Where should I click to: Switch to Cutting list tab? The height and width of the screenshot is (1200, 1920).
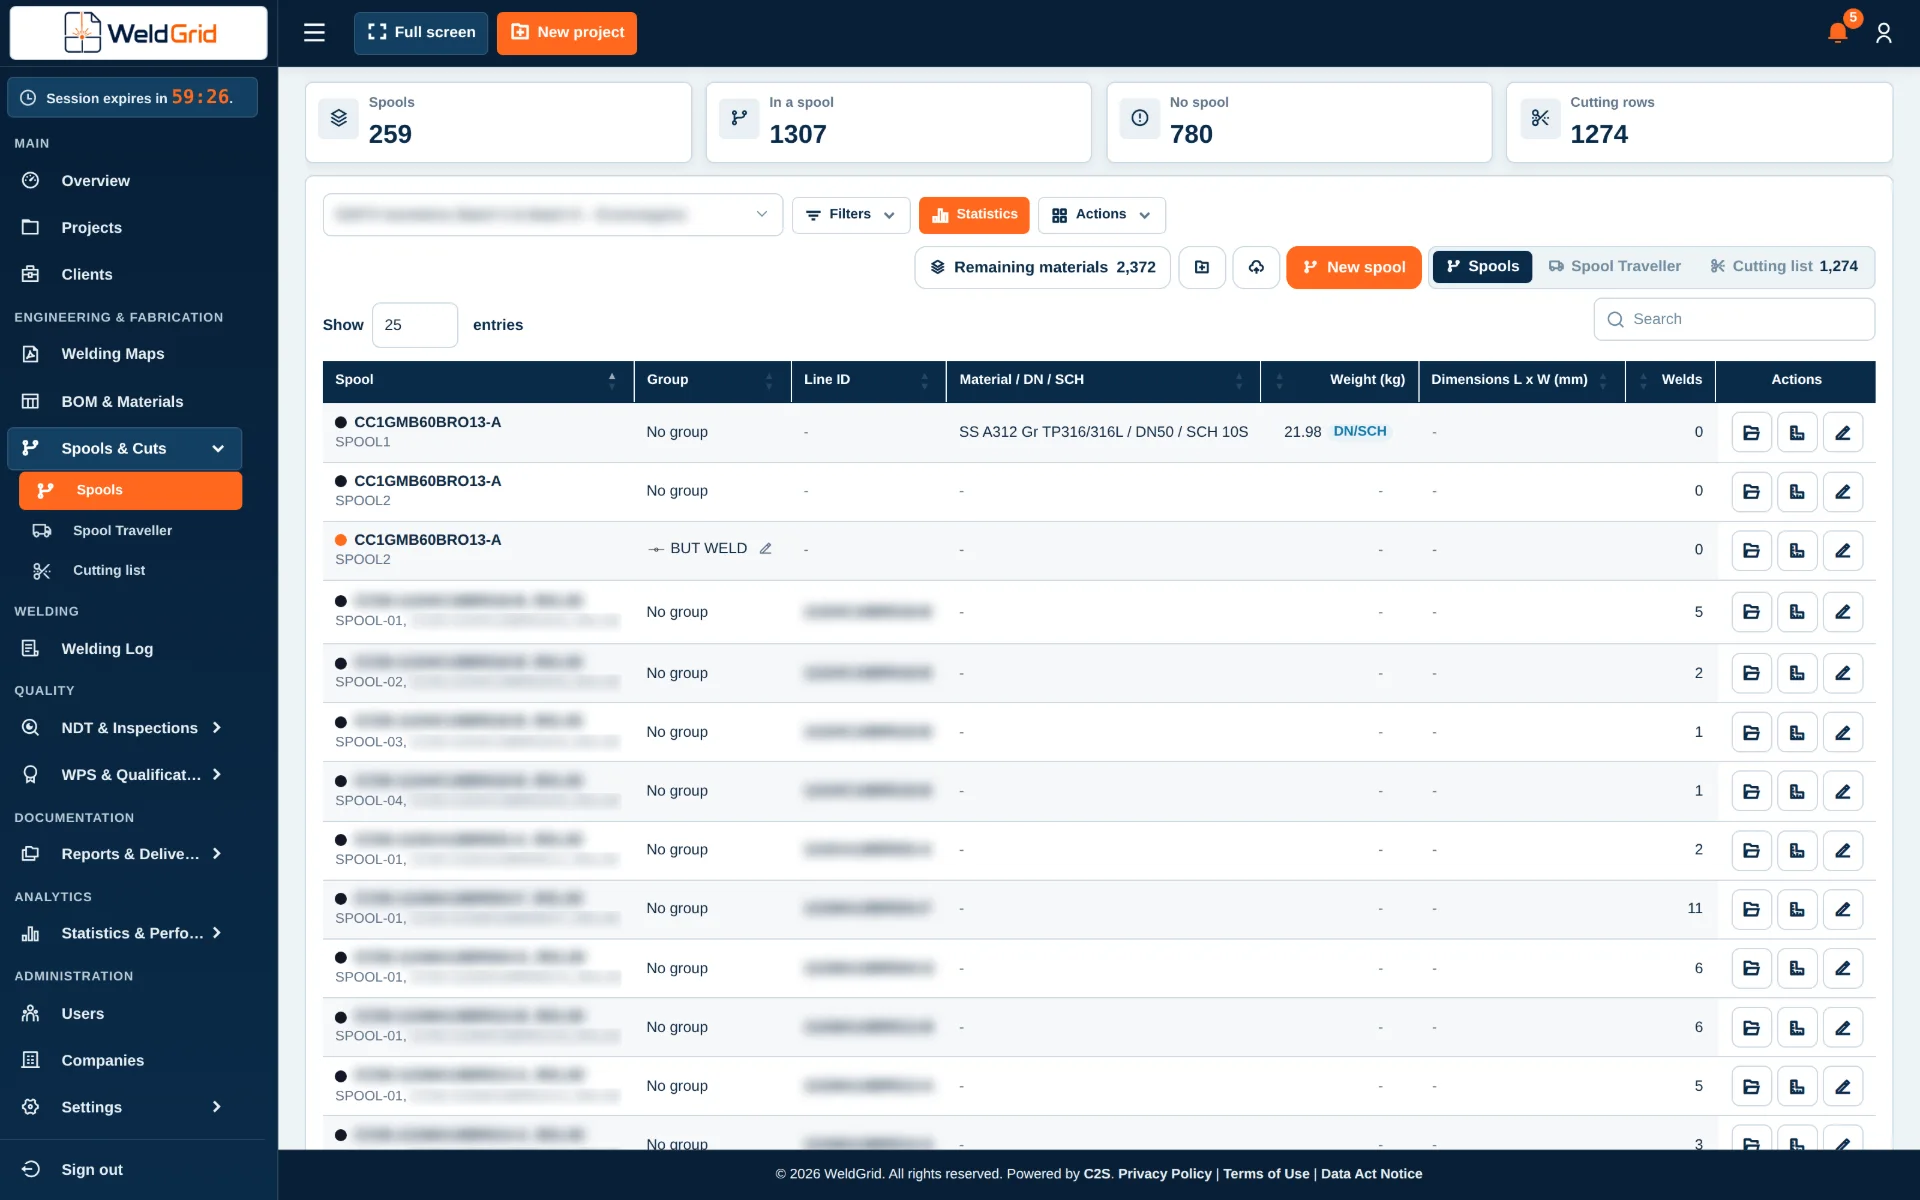[1784, 267]
